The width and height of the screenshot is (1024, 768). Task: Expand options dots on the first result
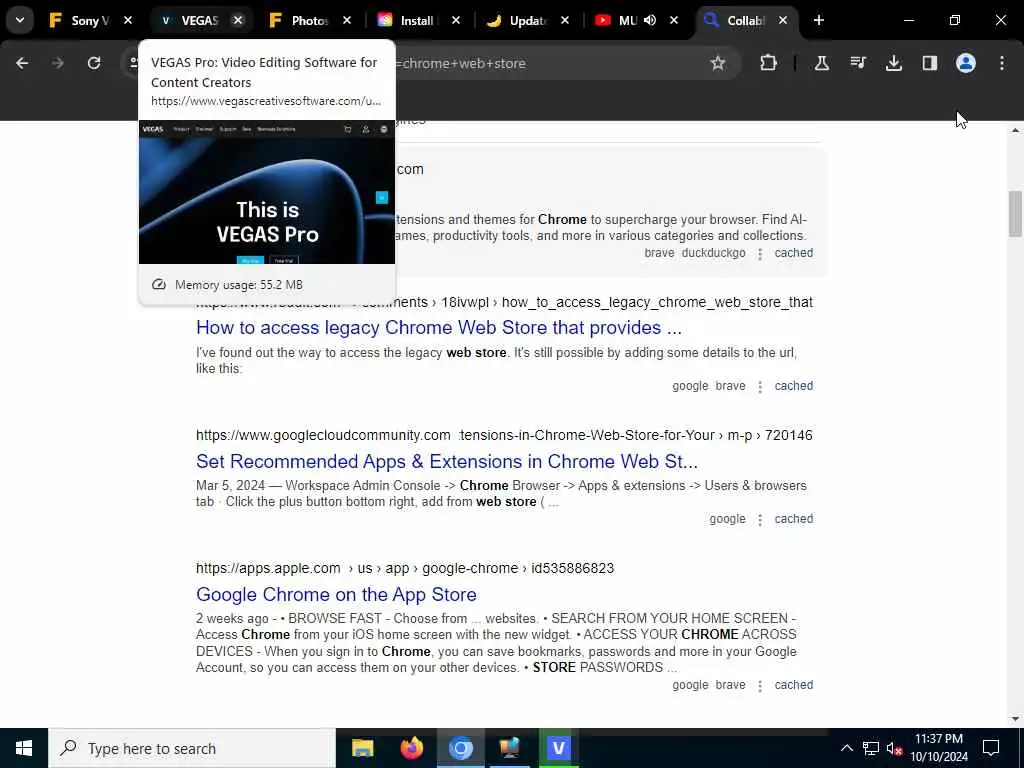(x=760, y=254)
